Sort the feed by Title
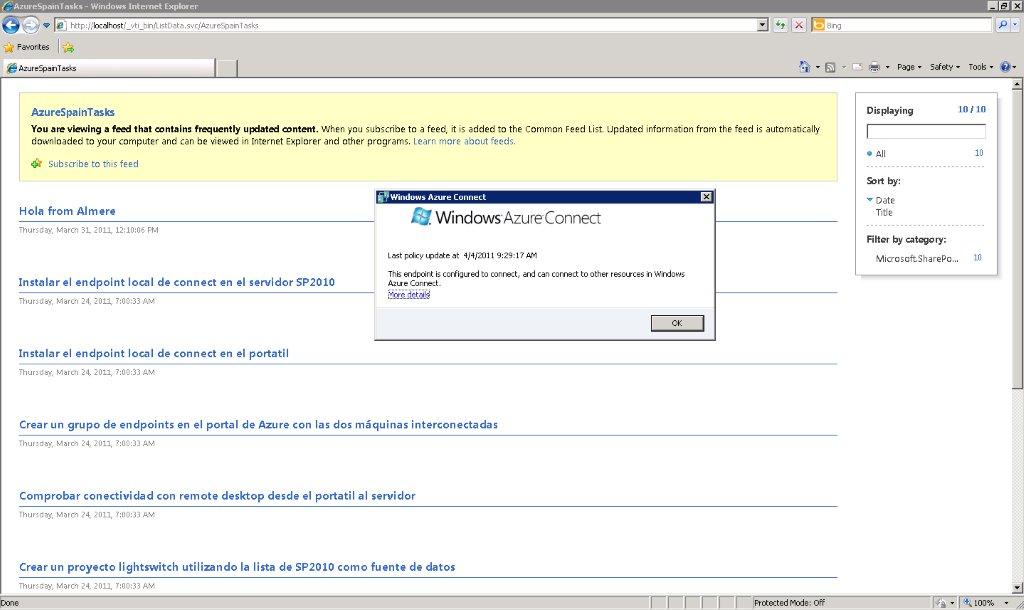This screenshot has height=610, width=1024. 884,212
